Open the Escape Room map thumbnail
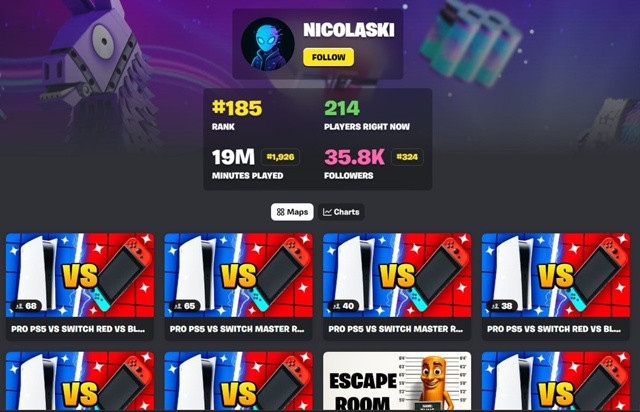Viewport: 640px width, 412px height. 397,381
